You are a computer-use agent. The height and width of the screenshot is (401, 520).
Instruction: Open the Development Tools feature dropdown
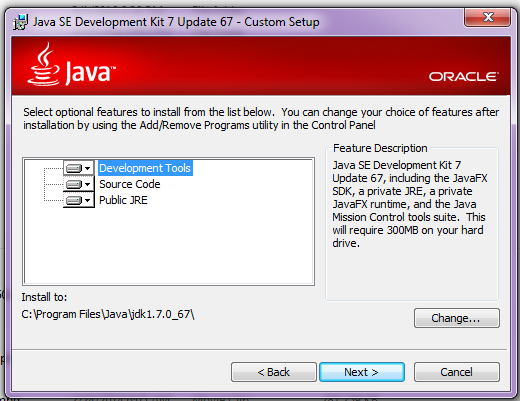[79, 168]
